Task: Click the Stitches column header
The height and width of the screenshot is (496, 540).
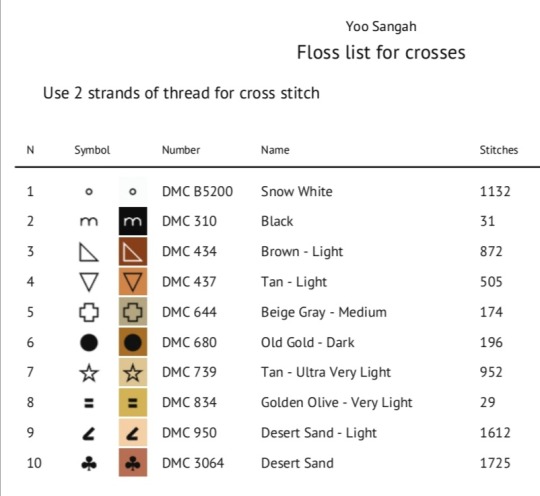Action: [x=499, y=150]
